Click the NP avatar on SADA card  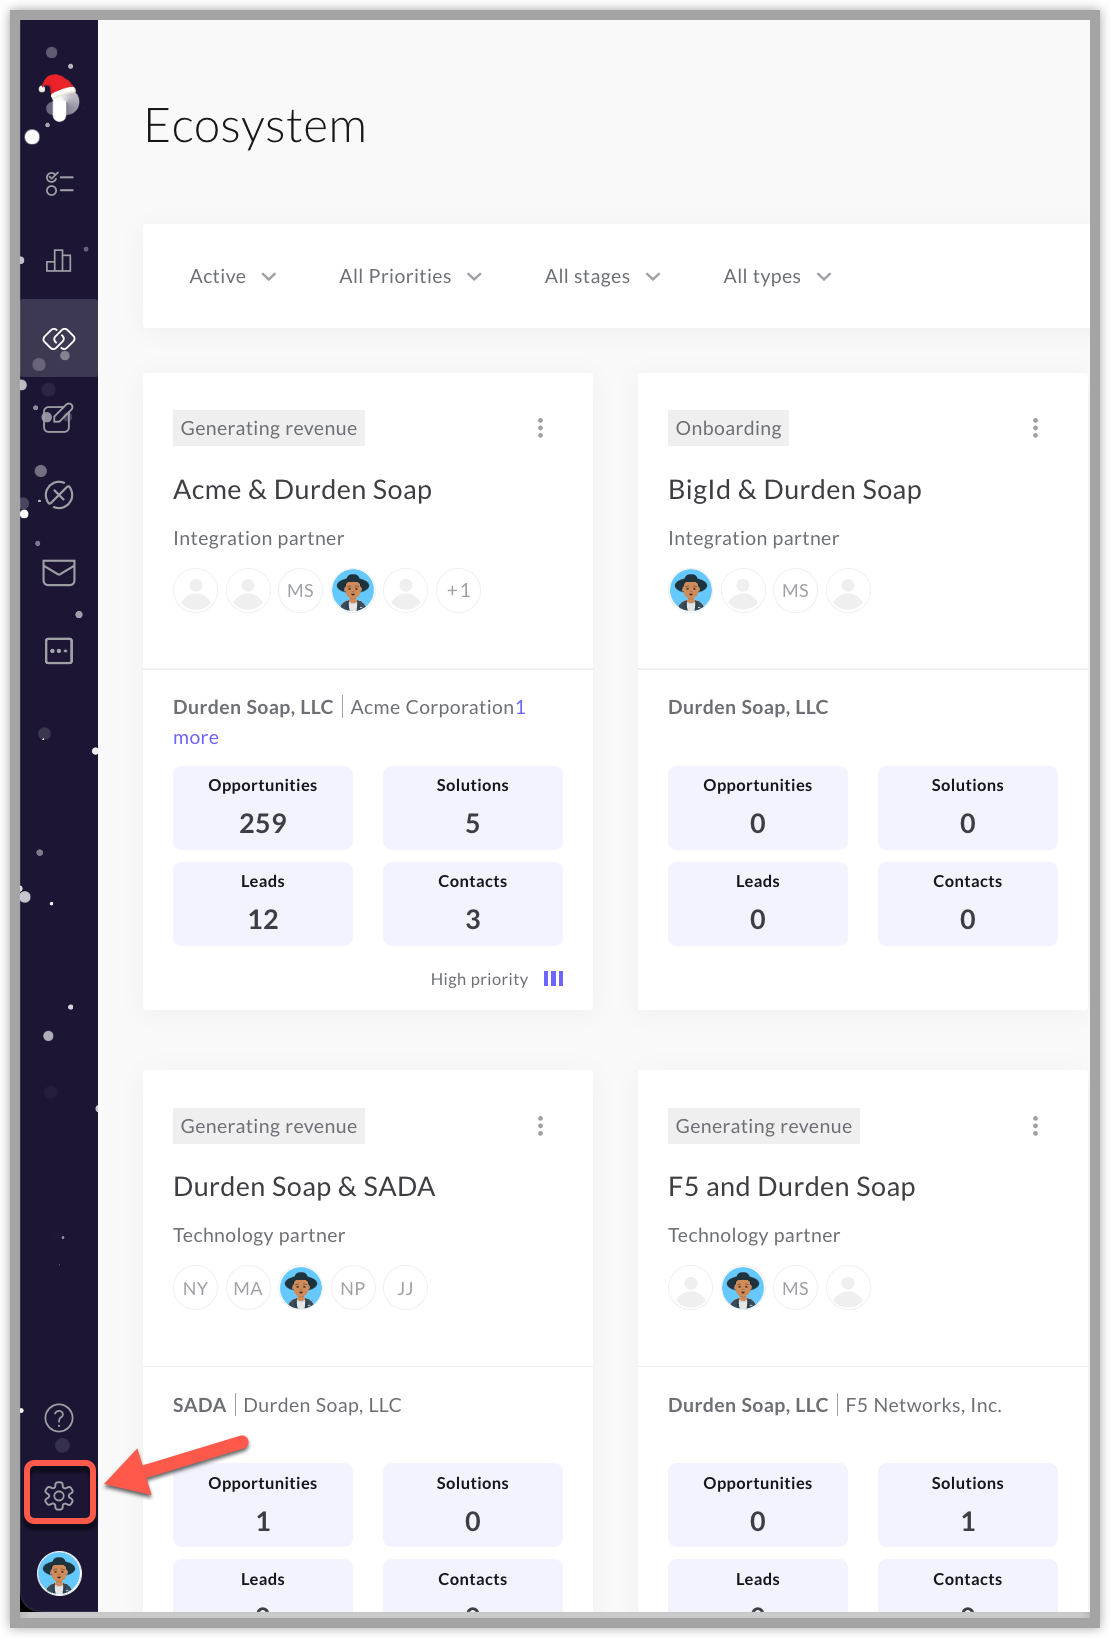353,1288
